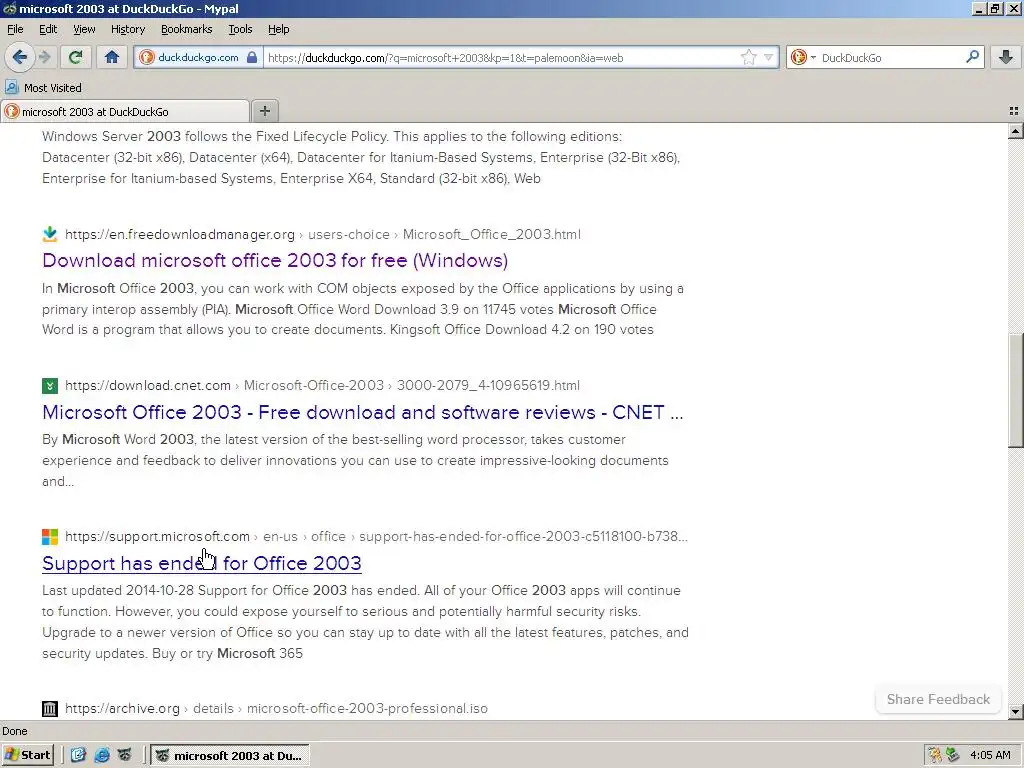Click the vertical scrollbar thumb

(1015, 391)
